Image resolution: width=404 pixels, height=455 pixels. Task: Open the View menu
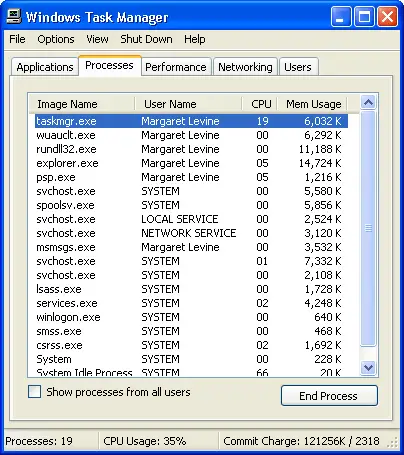[x=97, y=39]
